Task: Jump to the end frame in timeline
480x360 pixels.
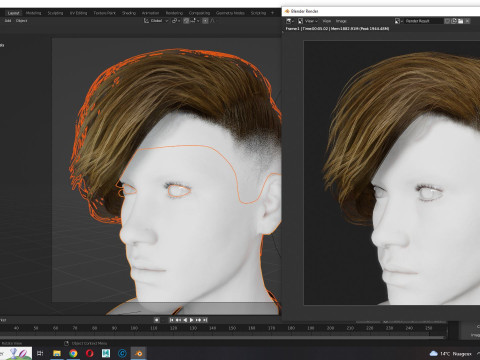Action: point(205,320)
